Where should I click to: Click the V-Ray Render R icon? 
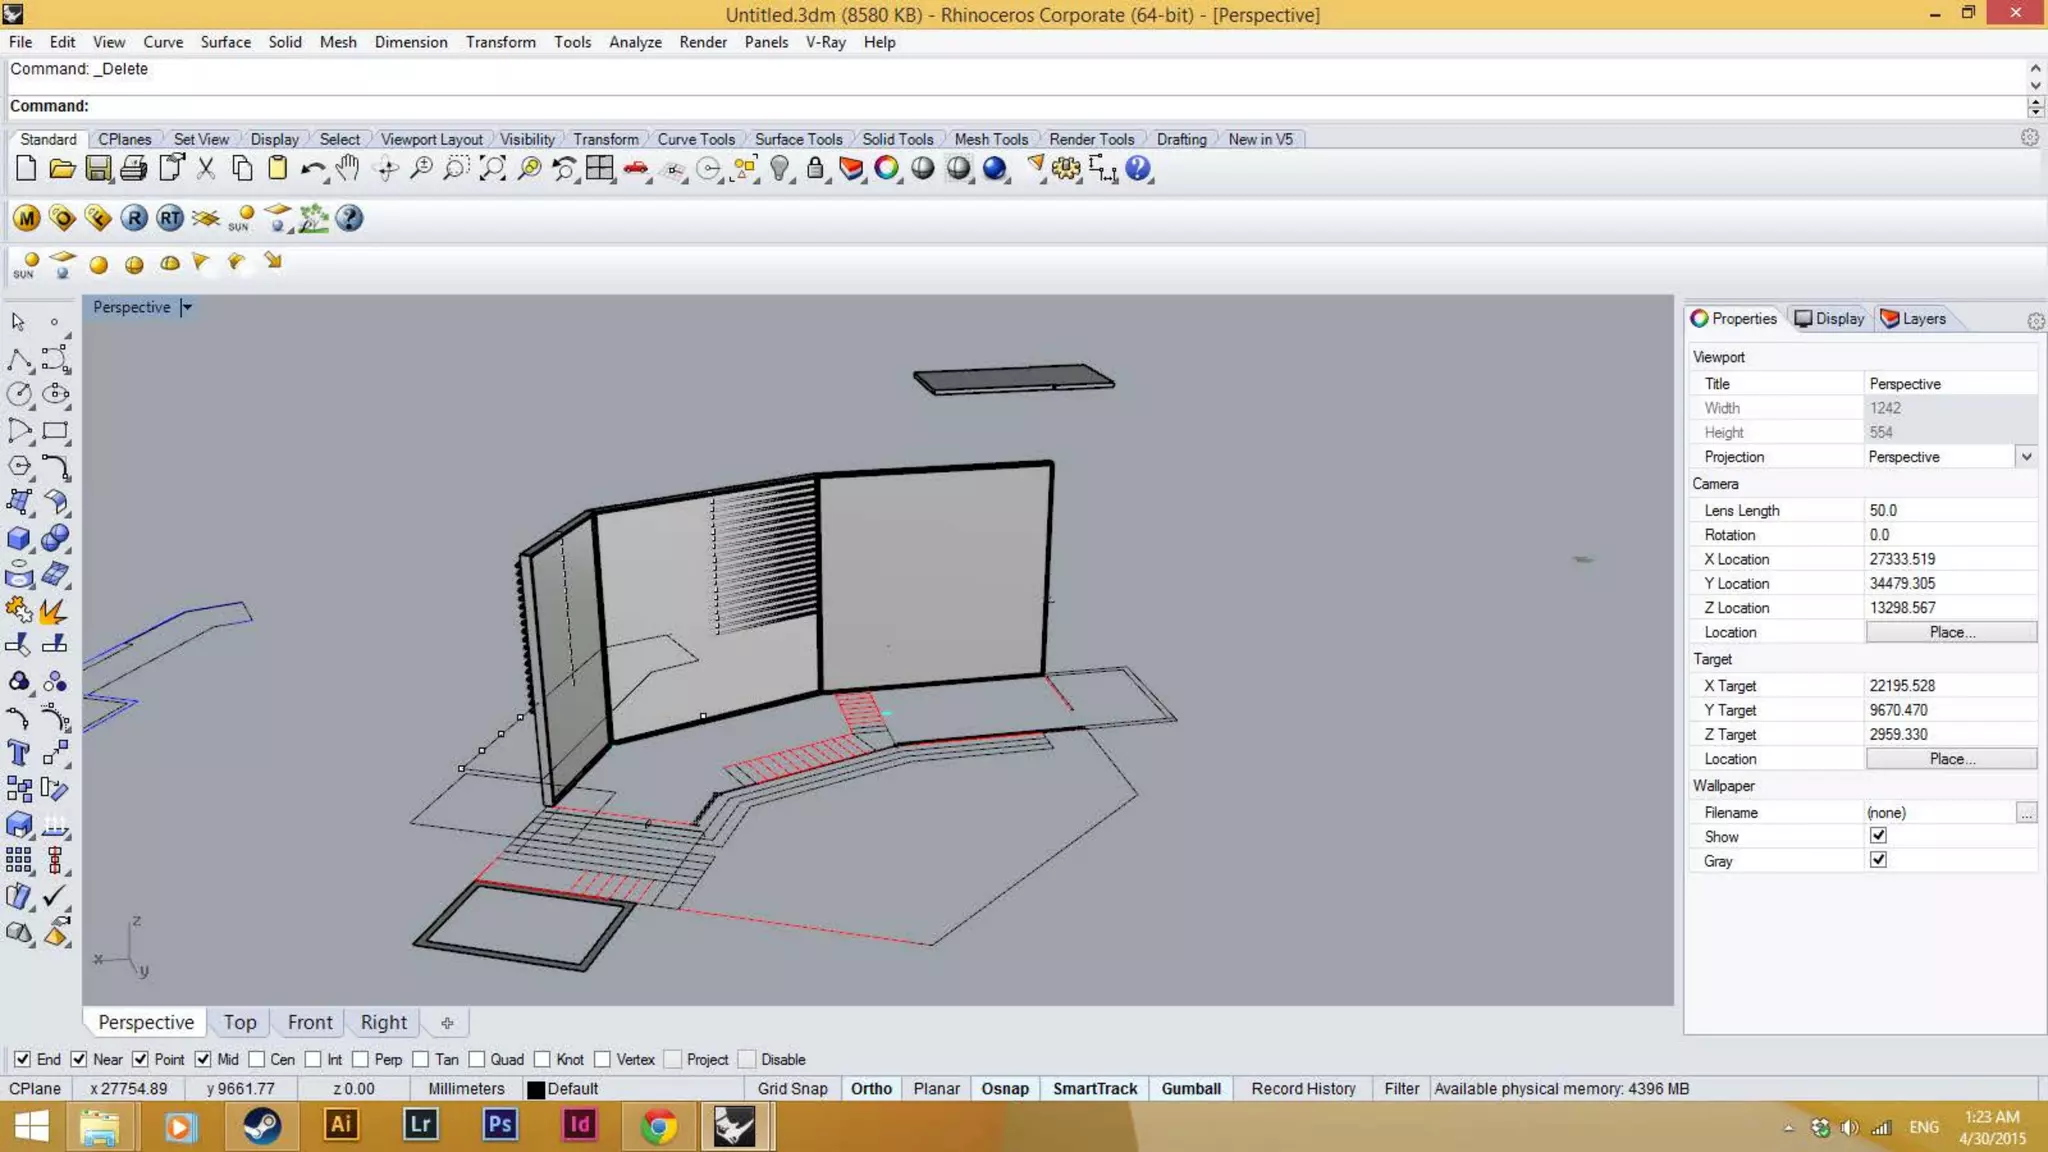click(x=134, y=218)
